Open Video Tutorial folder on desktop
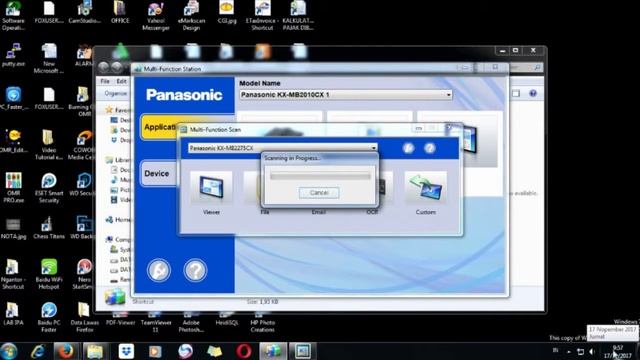 (49, 145)
